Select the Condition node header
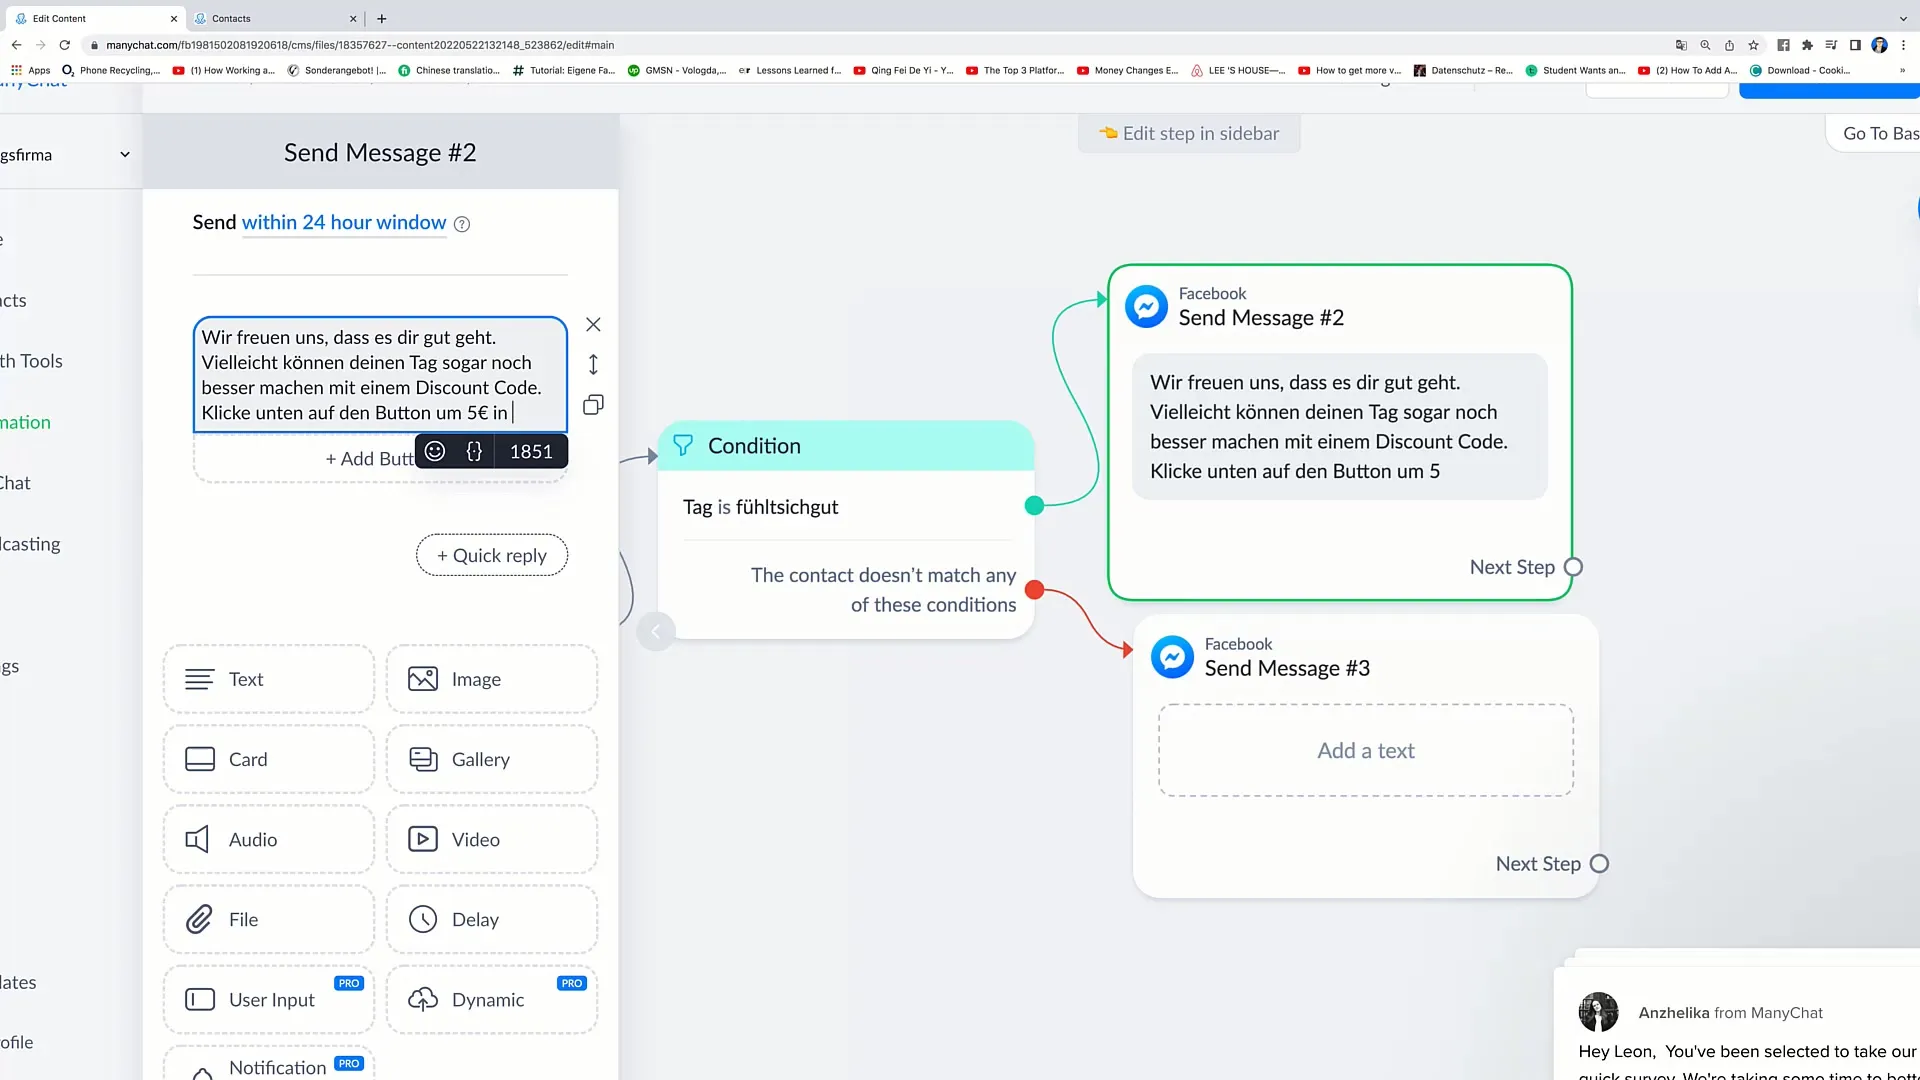 click(846, 446)
